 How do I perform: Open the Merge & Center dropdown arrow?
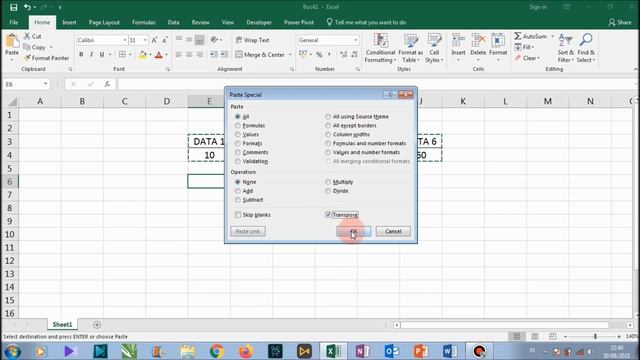click(x=290, y=54)
